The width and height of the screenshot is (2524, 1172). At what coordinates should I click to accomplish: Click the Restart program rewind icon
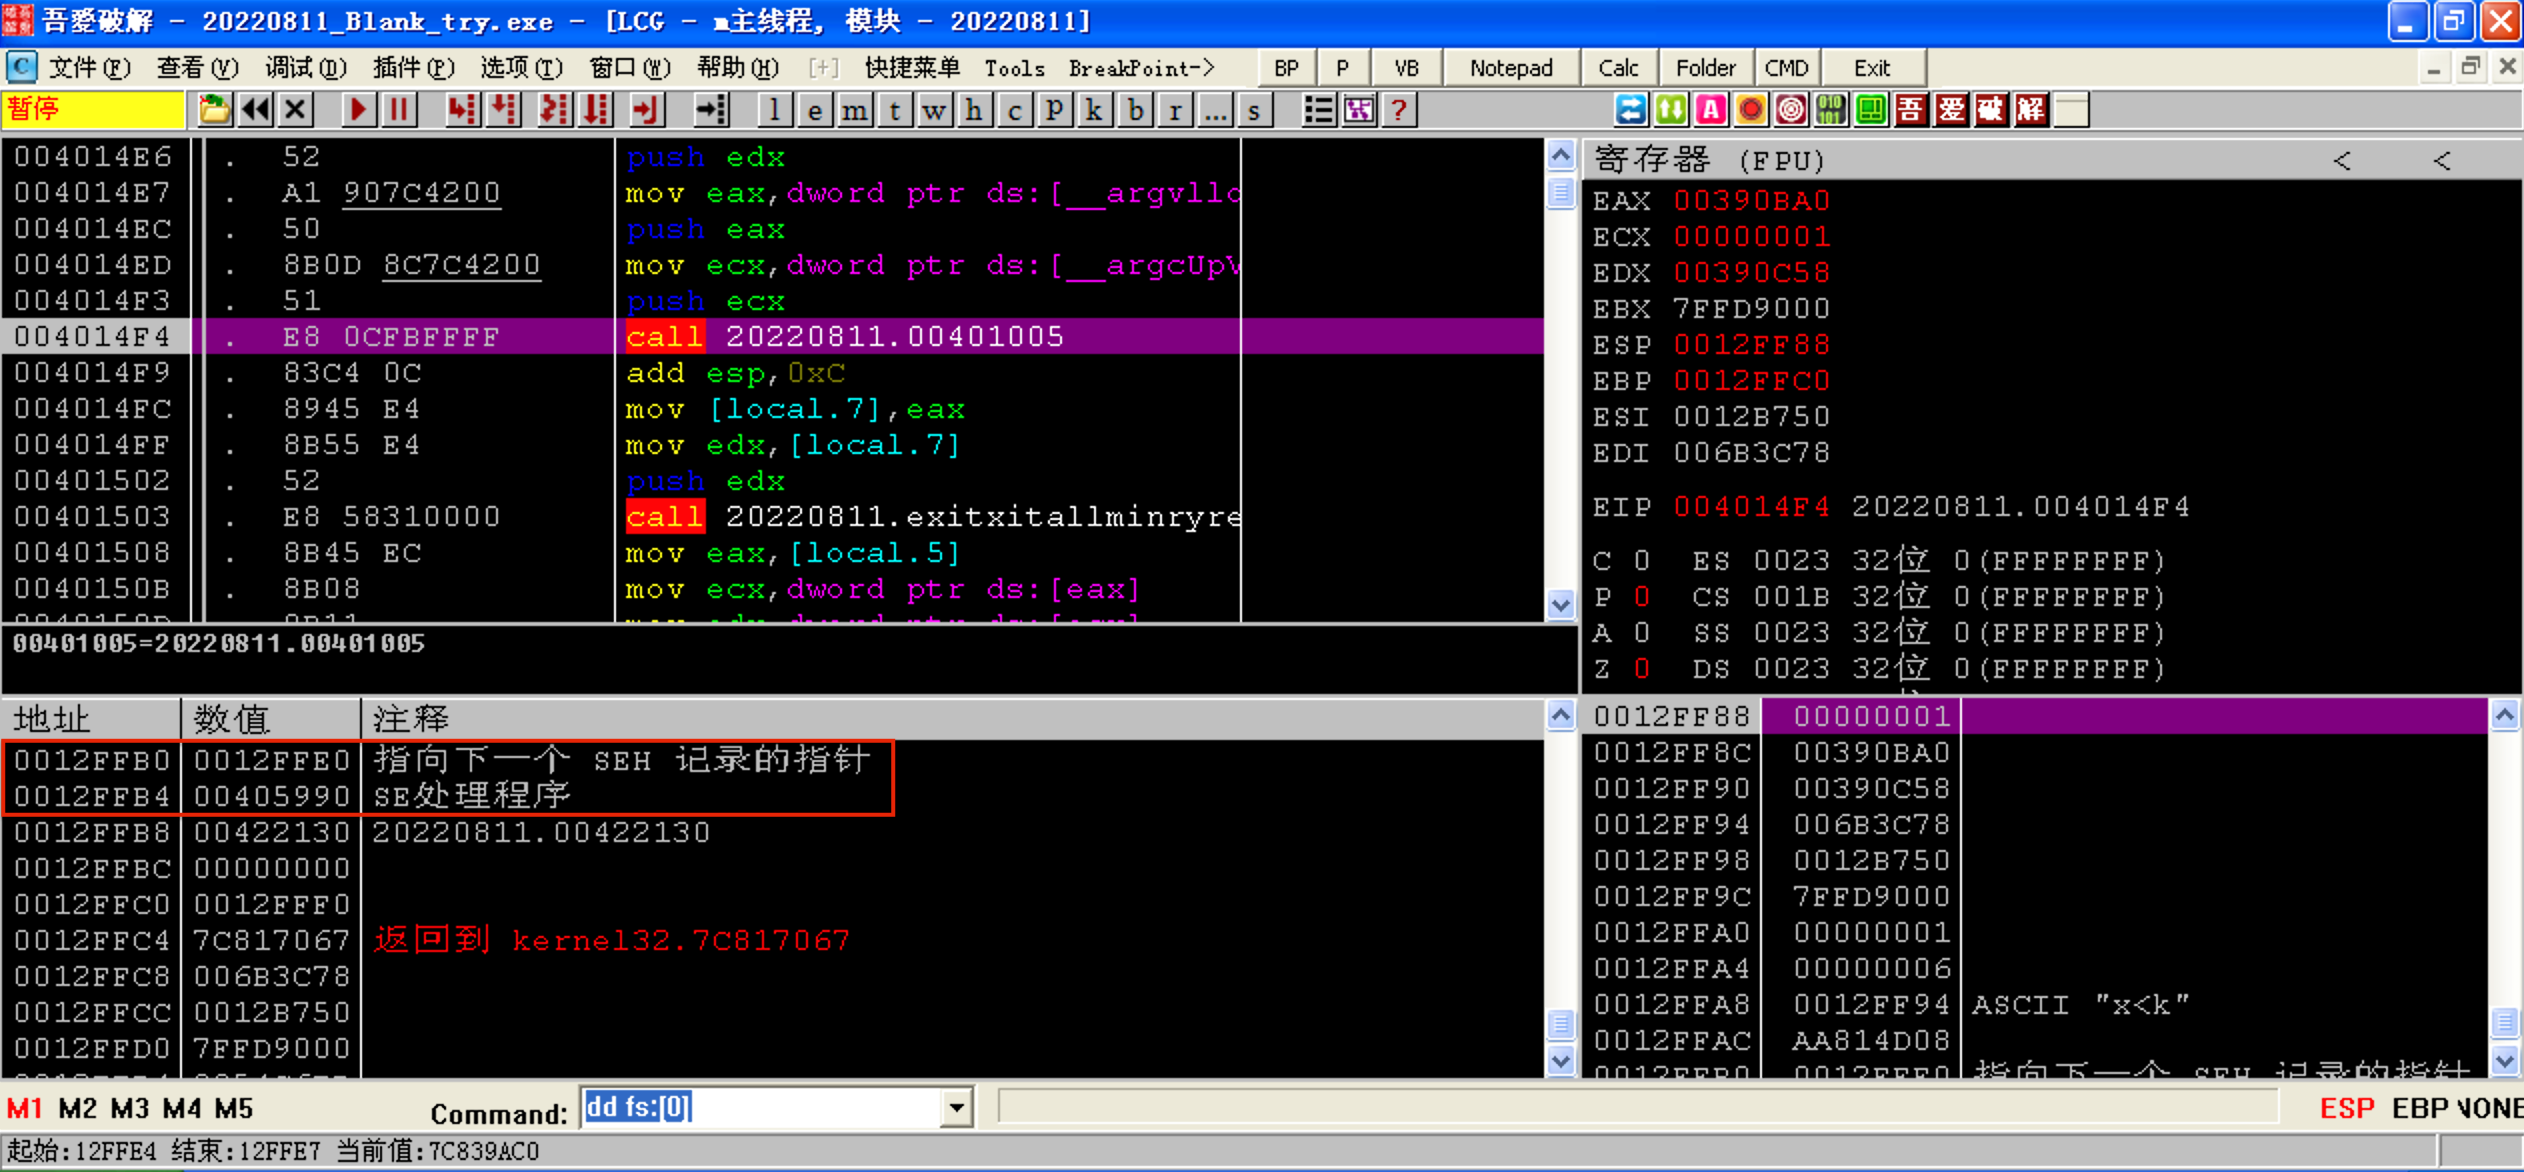tap(255, 109)
